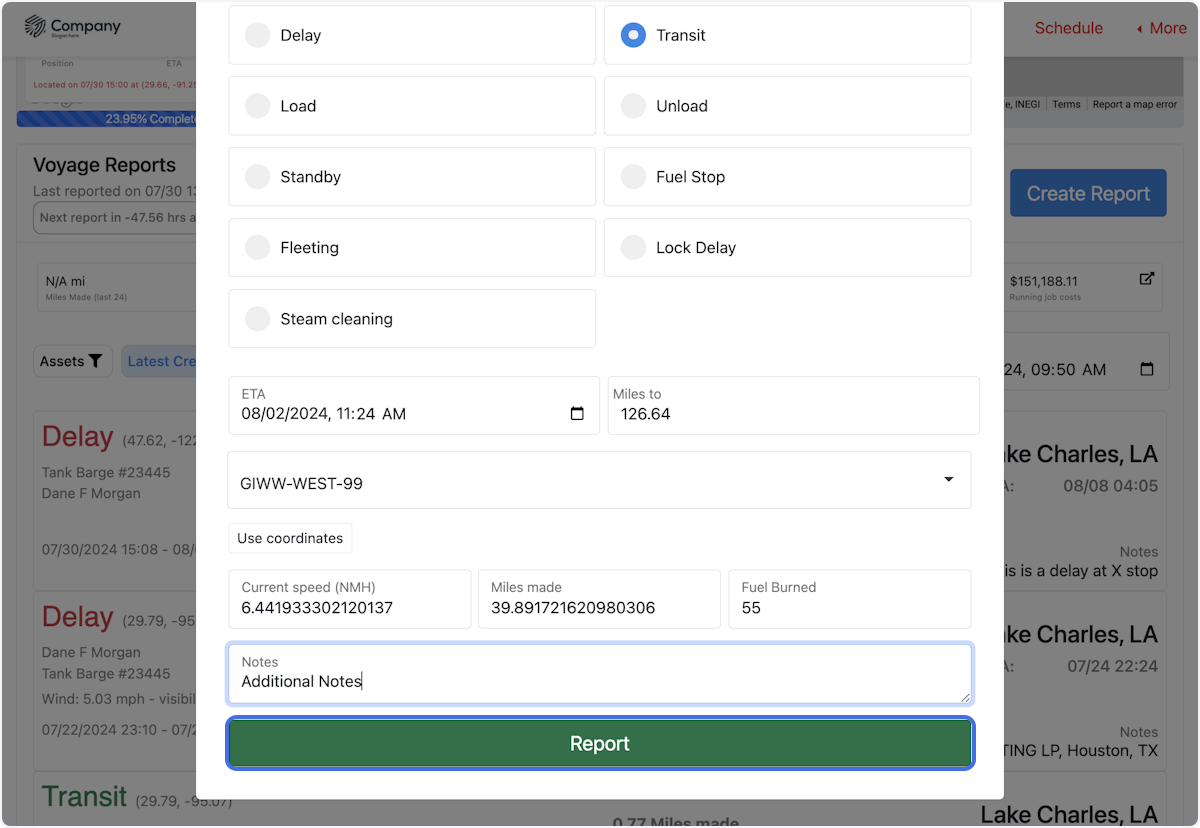1200x828 pixels.
Task: Click the arrow icon next to More
Action: (1139, 28)
